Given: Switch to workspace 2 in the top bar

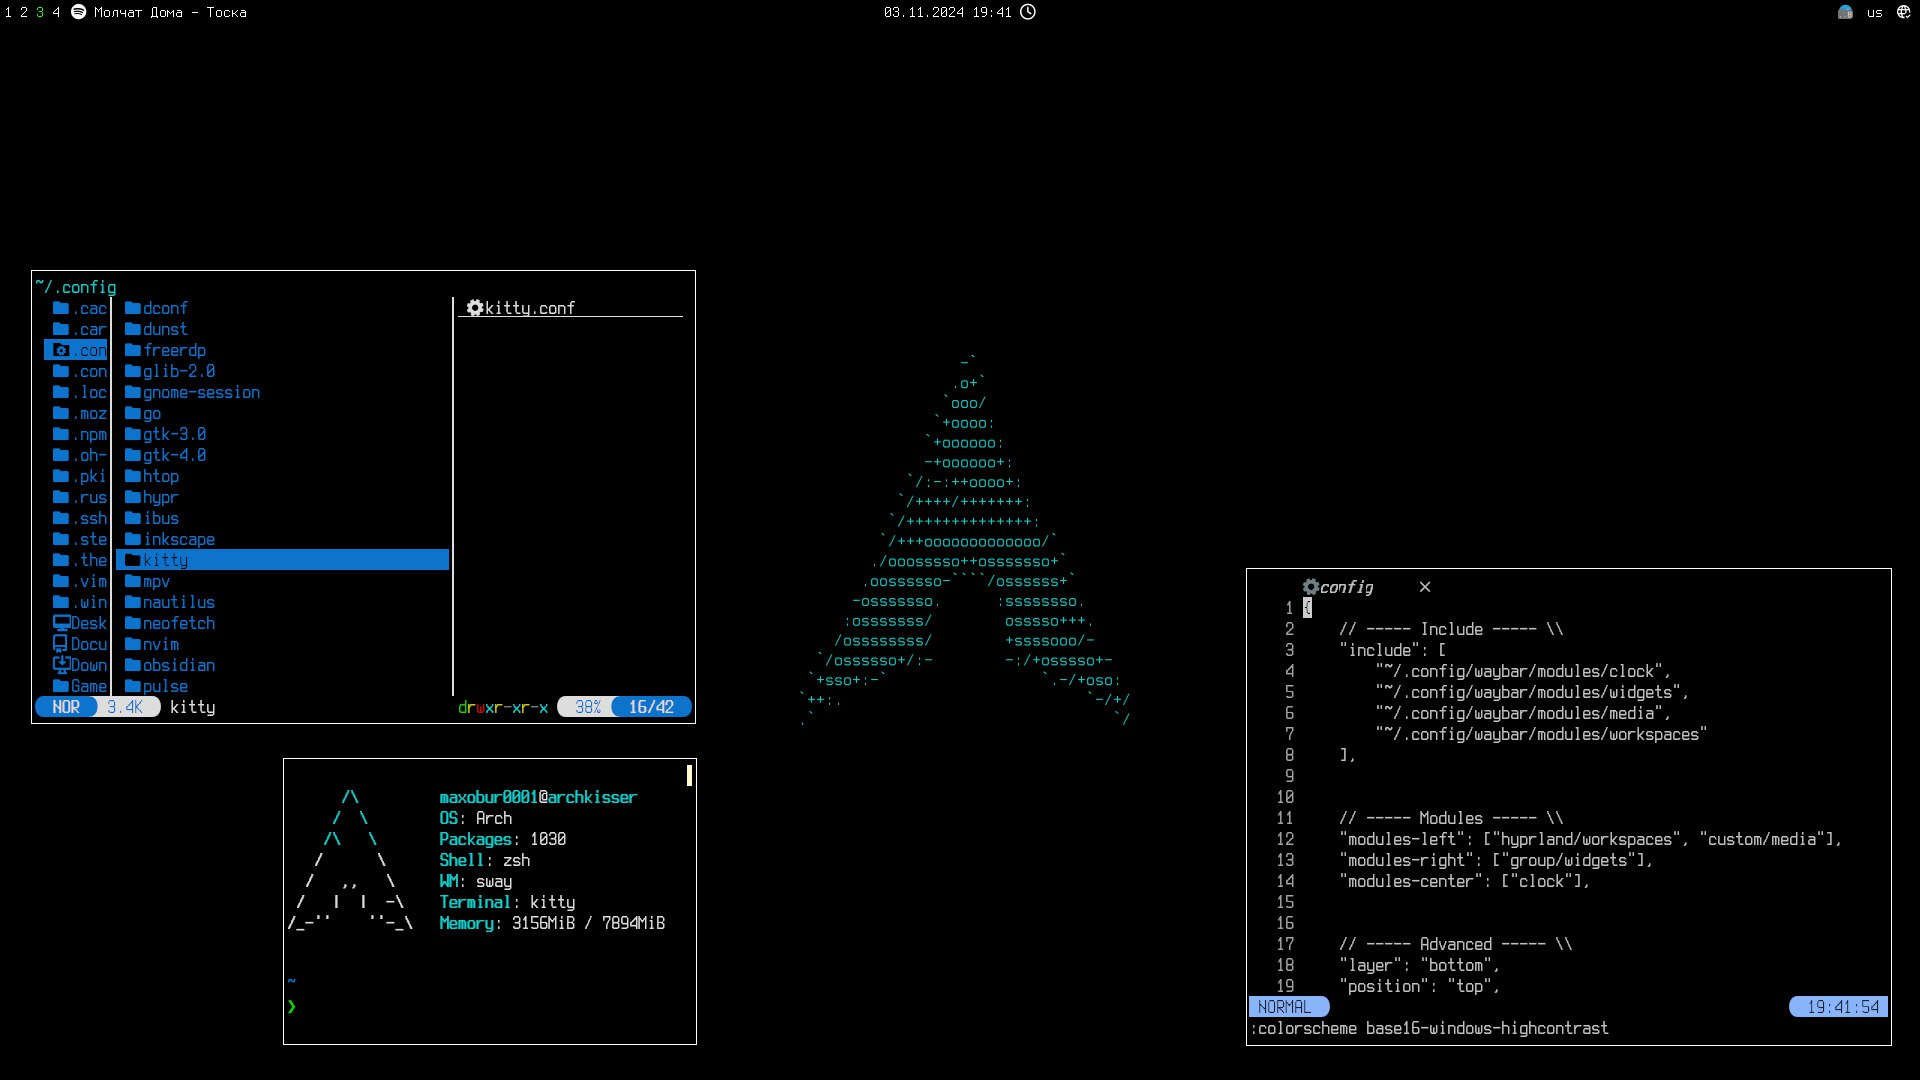Looking at the screenshot, I should [22, 12].
